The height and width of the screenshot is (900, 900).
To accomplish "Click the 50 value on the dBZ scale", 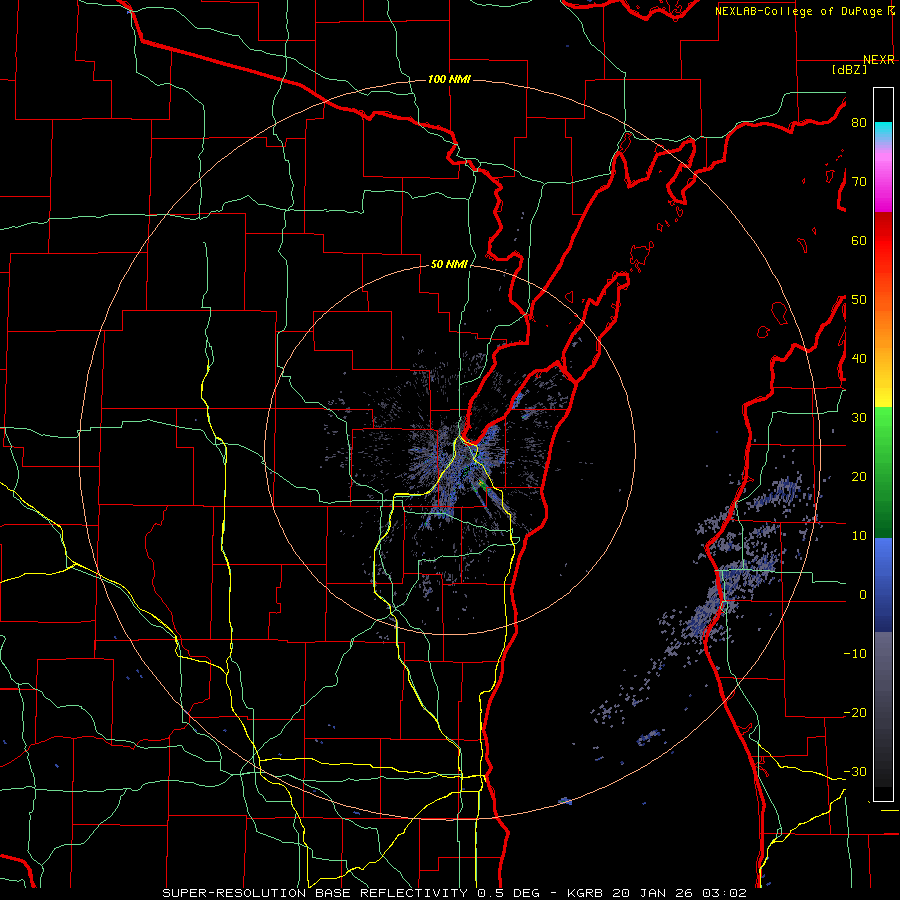I will (859, 300).
